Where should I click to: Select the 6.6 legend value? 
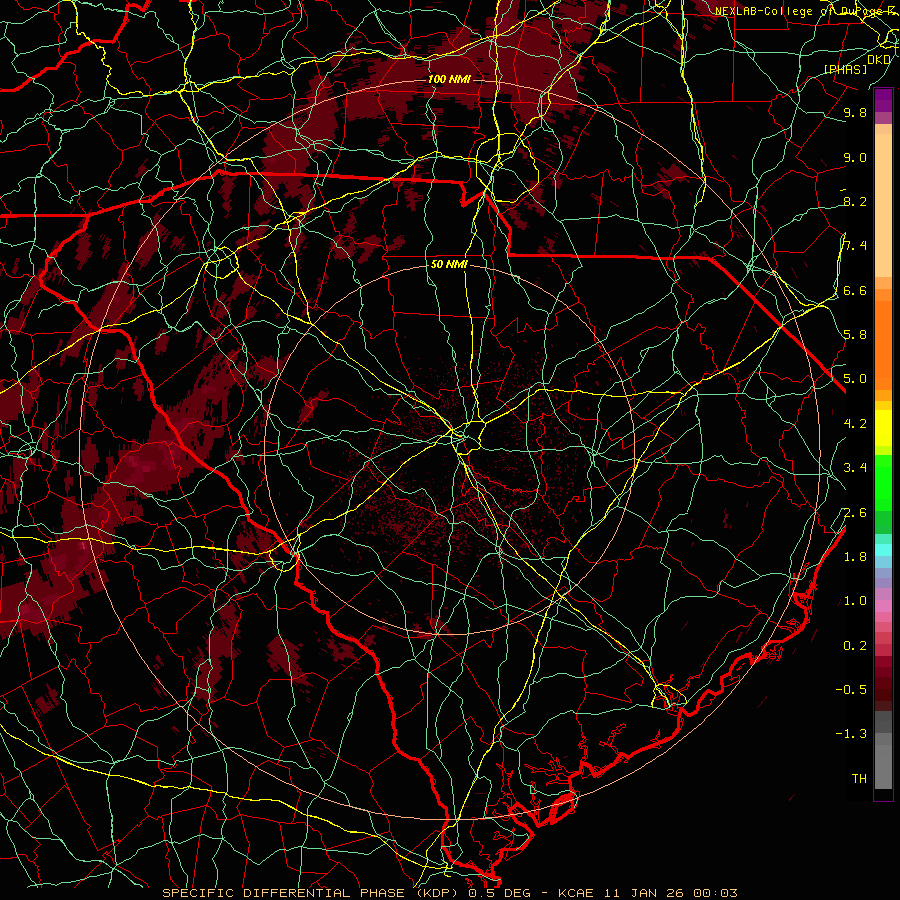pos(855,290)
